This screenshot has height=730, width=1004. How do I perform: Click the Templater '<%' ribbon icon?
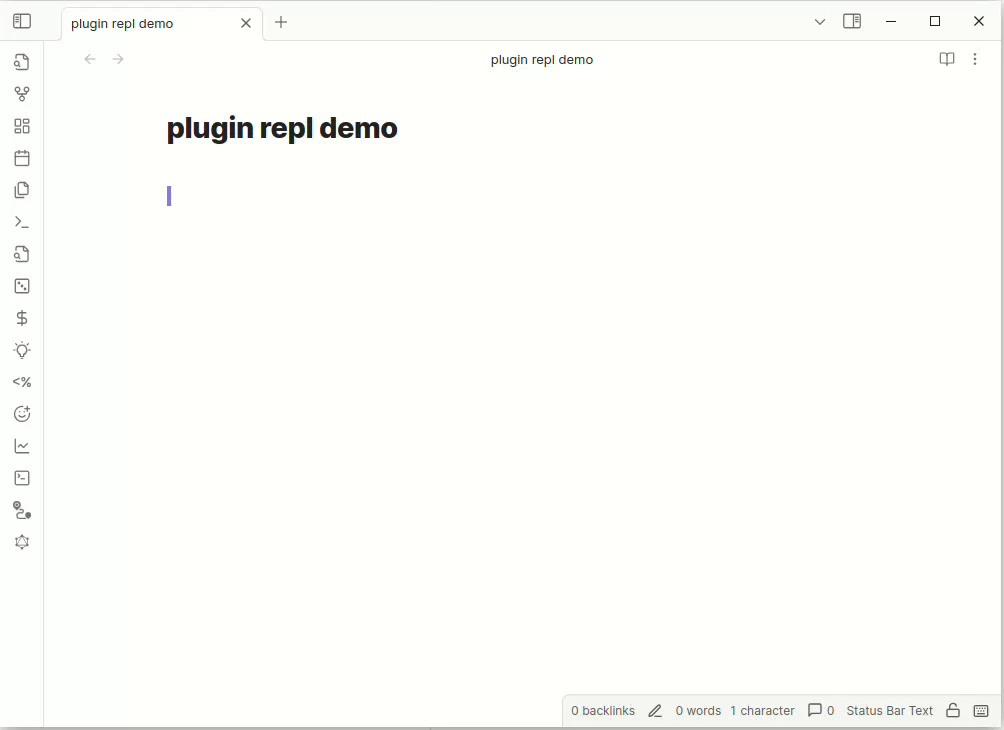coord(22,382)
